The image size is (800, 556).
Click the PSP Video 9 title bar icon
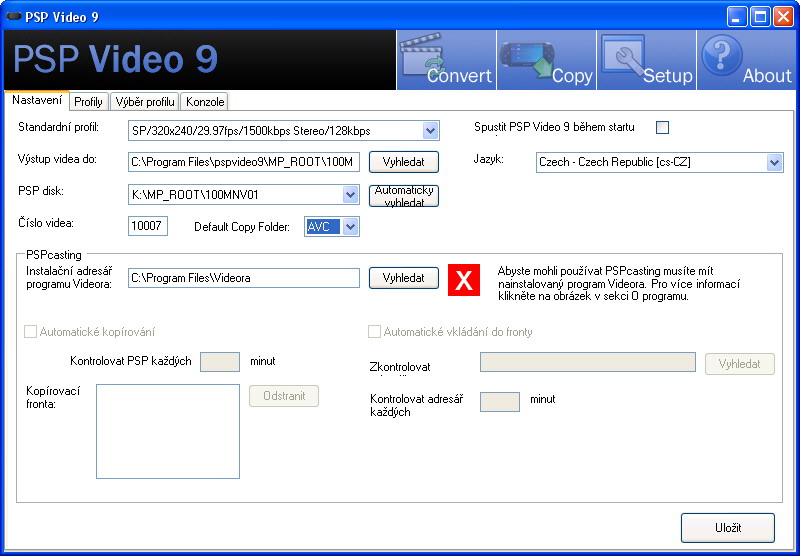click(13, 16)
